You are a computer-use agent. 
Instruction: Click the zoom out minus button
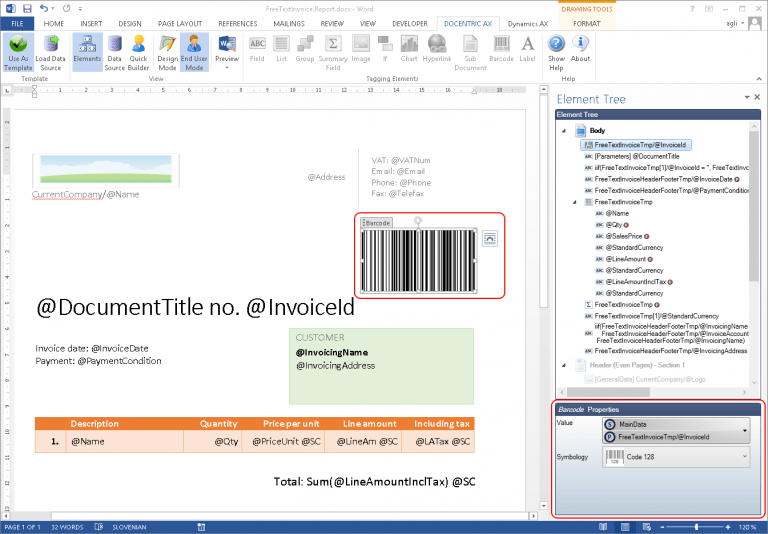coord(664,527)
